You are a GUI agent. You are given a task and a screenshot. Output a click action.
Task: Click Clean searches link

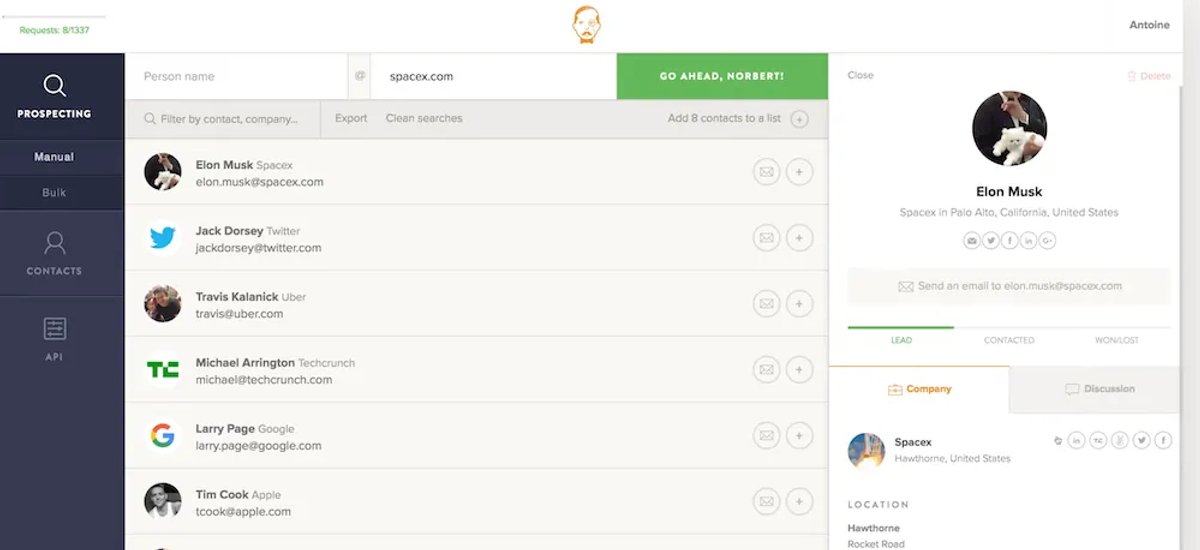(424, 118)
